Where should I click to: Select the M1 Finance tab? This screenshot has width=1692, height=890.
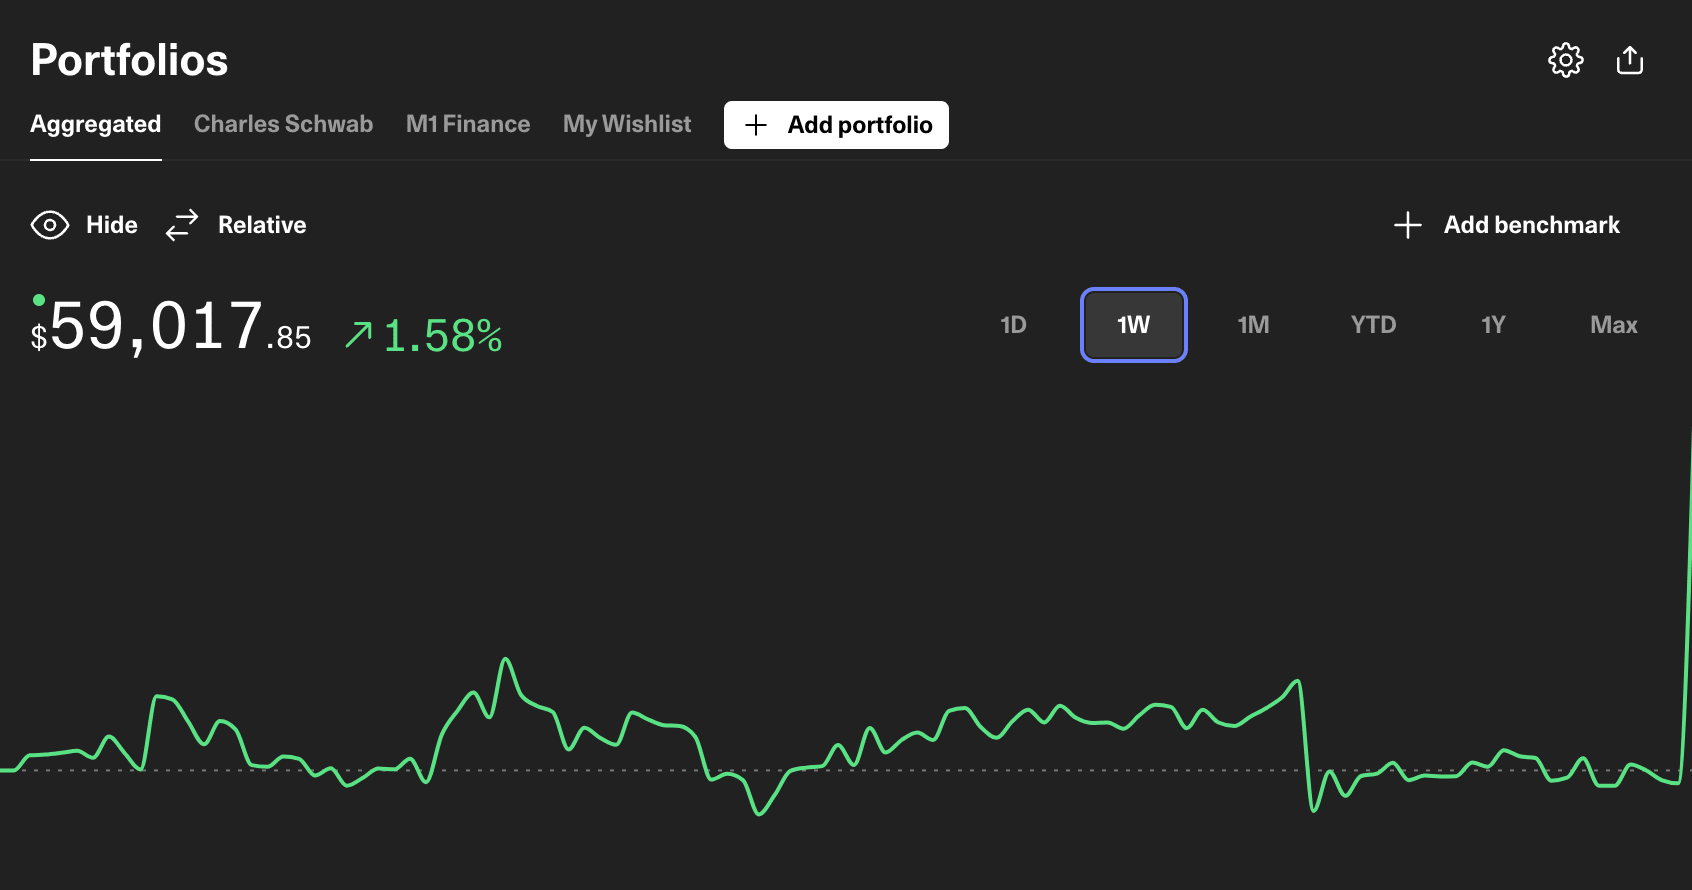point(467,124)
